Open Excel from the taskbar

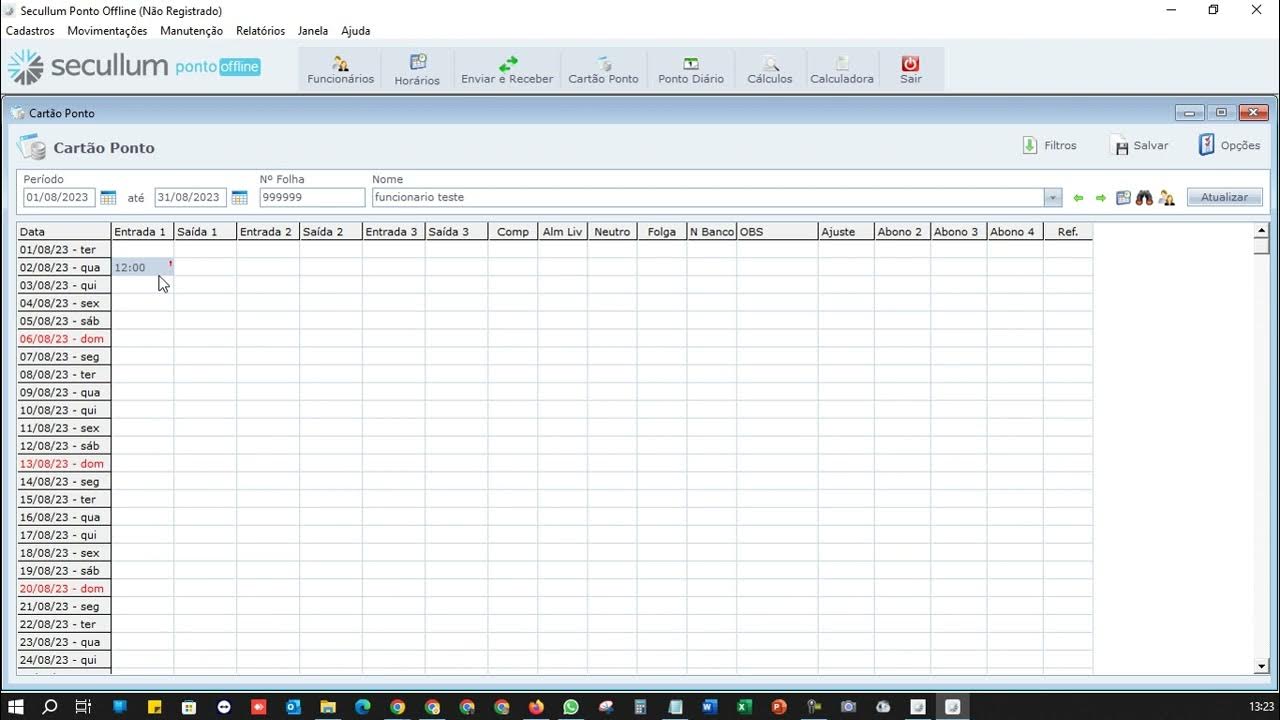click(x=744, y=707)
